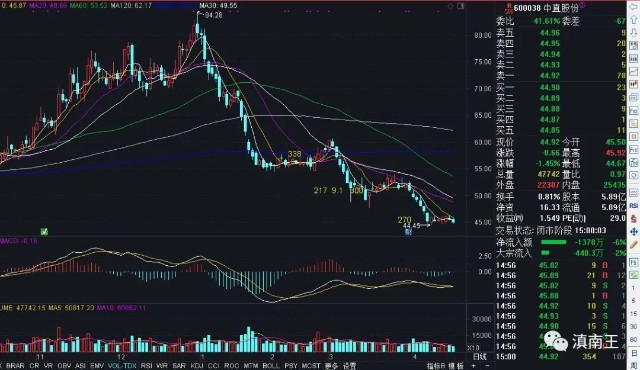Click the minus zoom-out button
This screenshot has width=640, height=370.
488,366
